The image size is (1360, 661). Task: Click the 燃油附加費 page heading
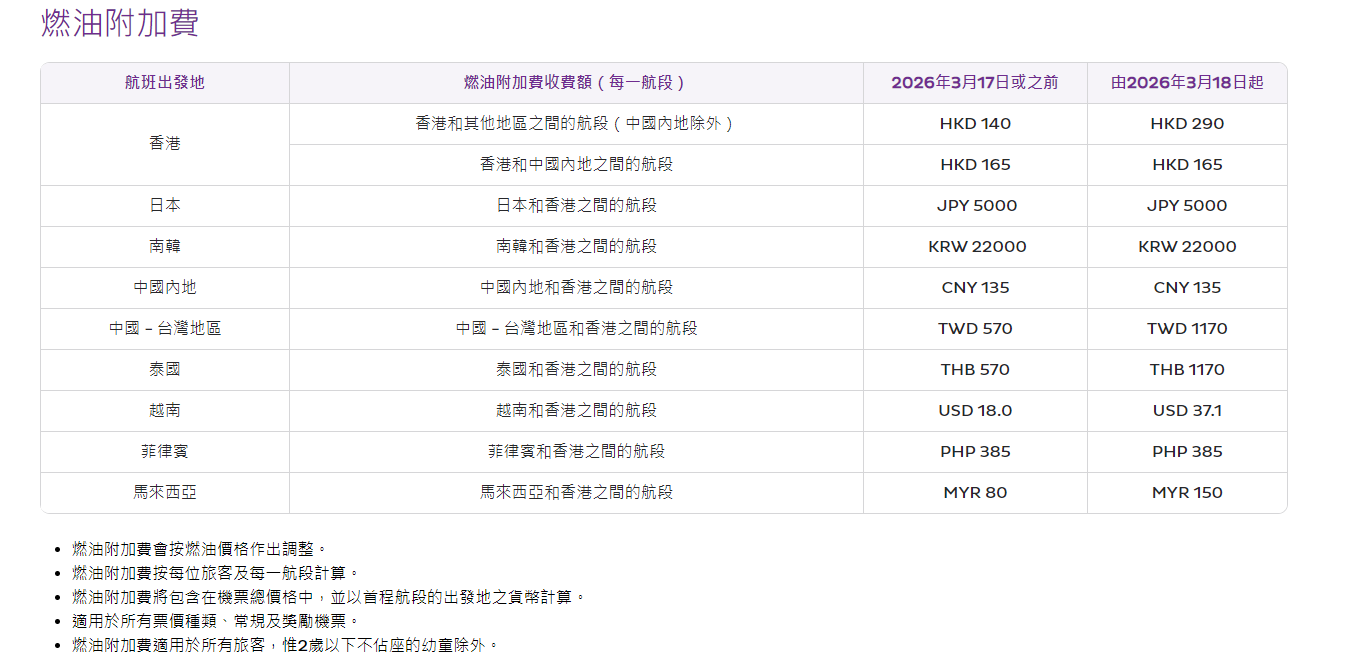click(x=120, y=23)
